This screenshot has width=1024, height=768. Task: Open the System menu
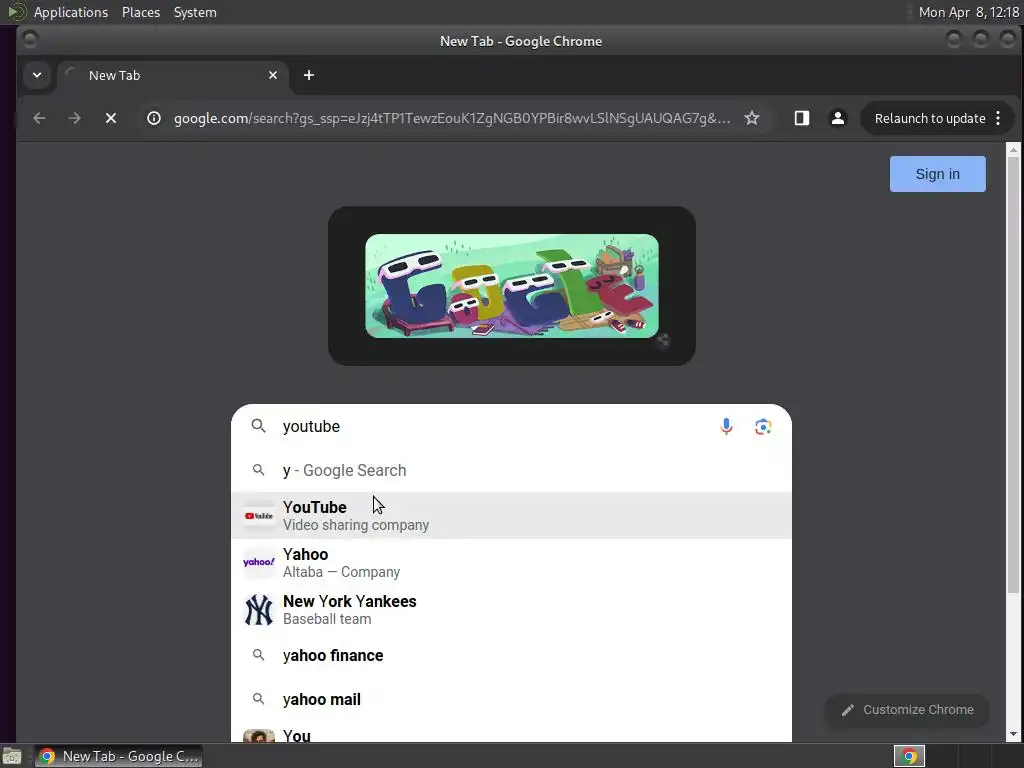pyautogui.click(x=195, y=12)
